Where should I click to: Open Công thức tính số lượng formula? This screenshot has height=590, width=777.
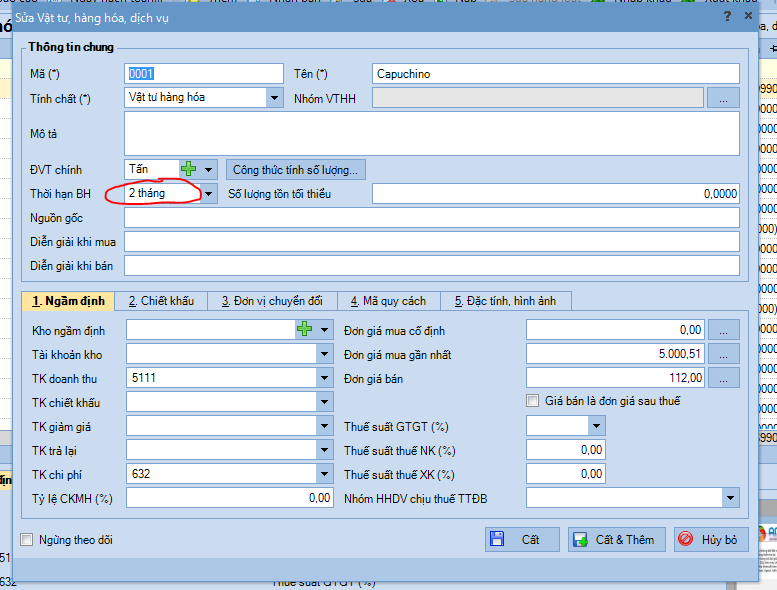tap(296, 170)
